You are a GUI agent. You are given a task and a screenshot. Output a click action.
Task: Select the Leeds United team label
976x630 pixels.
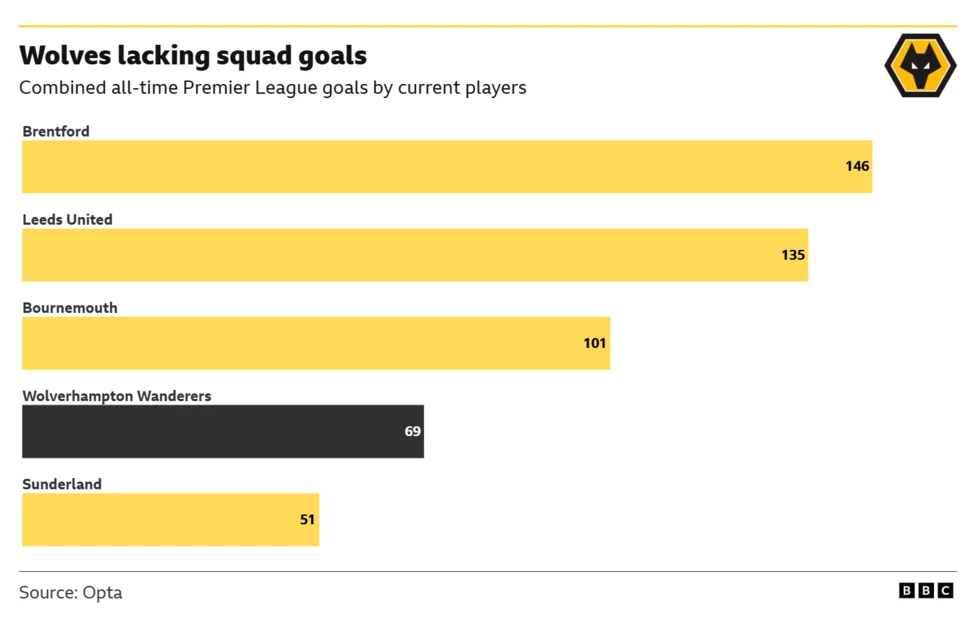[x=67, y=219]
